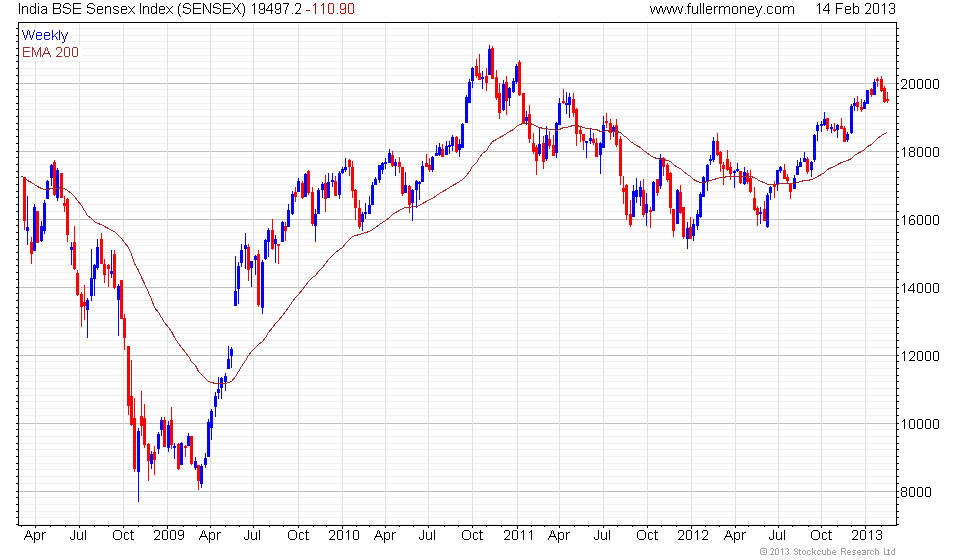The height and width of the screenshot is (560, 980).
Task: Select the EMA 200 legend label
Action: [51, 52]
